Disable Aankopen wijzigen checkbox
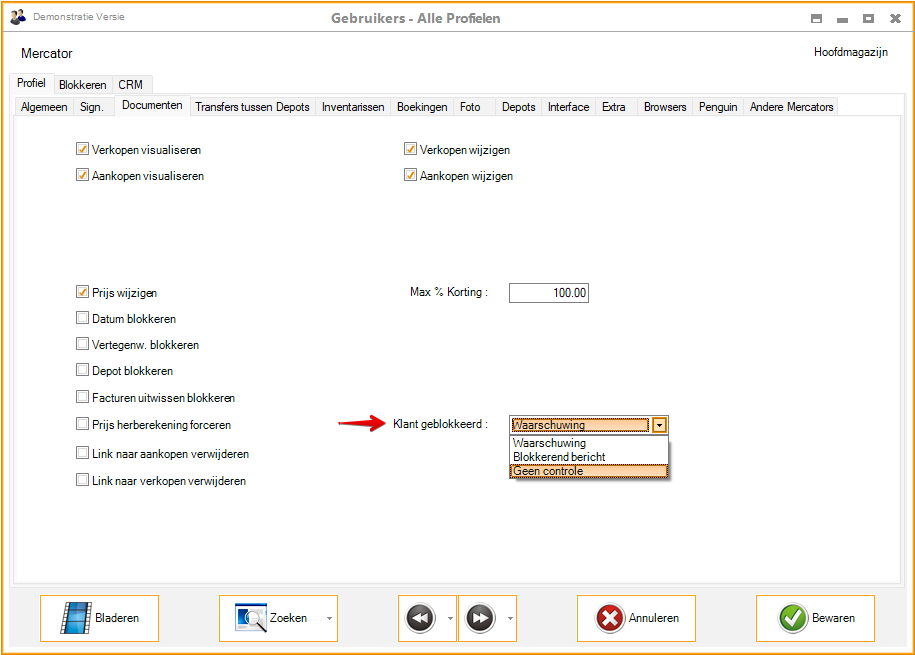 pos(410,175)
